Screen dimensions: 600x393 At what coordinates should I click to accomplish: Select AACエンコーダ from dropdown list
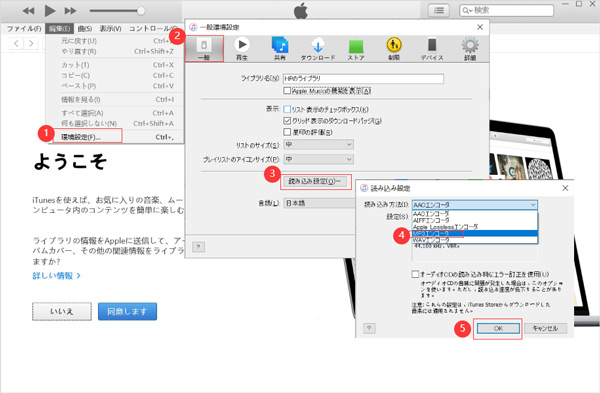click(474, 214)
